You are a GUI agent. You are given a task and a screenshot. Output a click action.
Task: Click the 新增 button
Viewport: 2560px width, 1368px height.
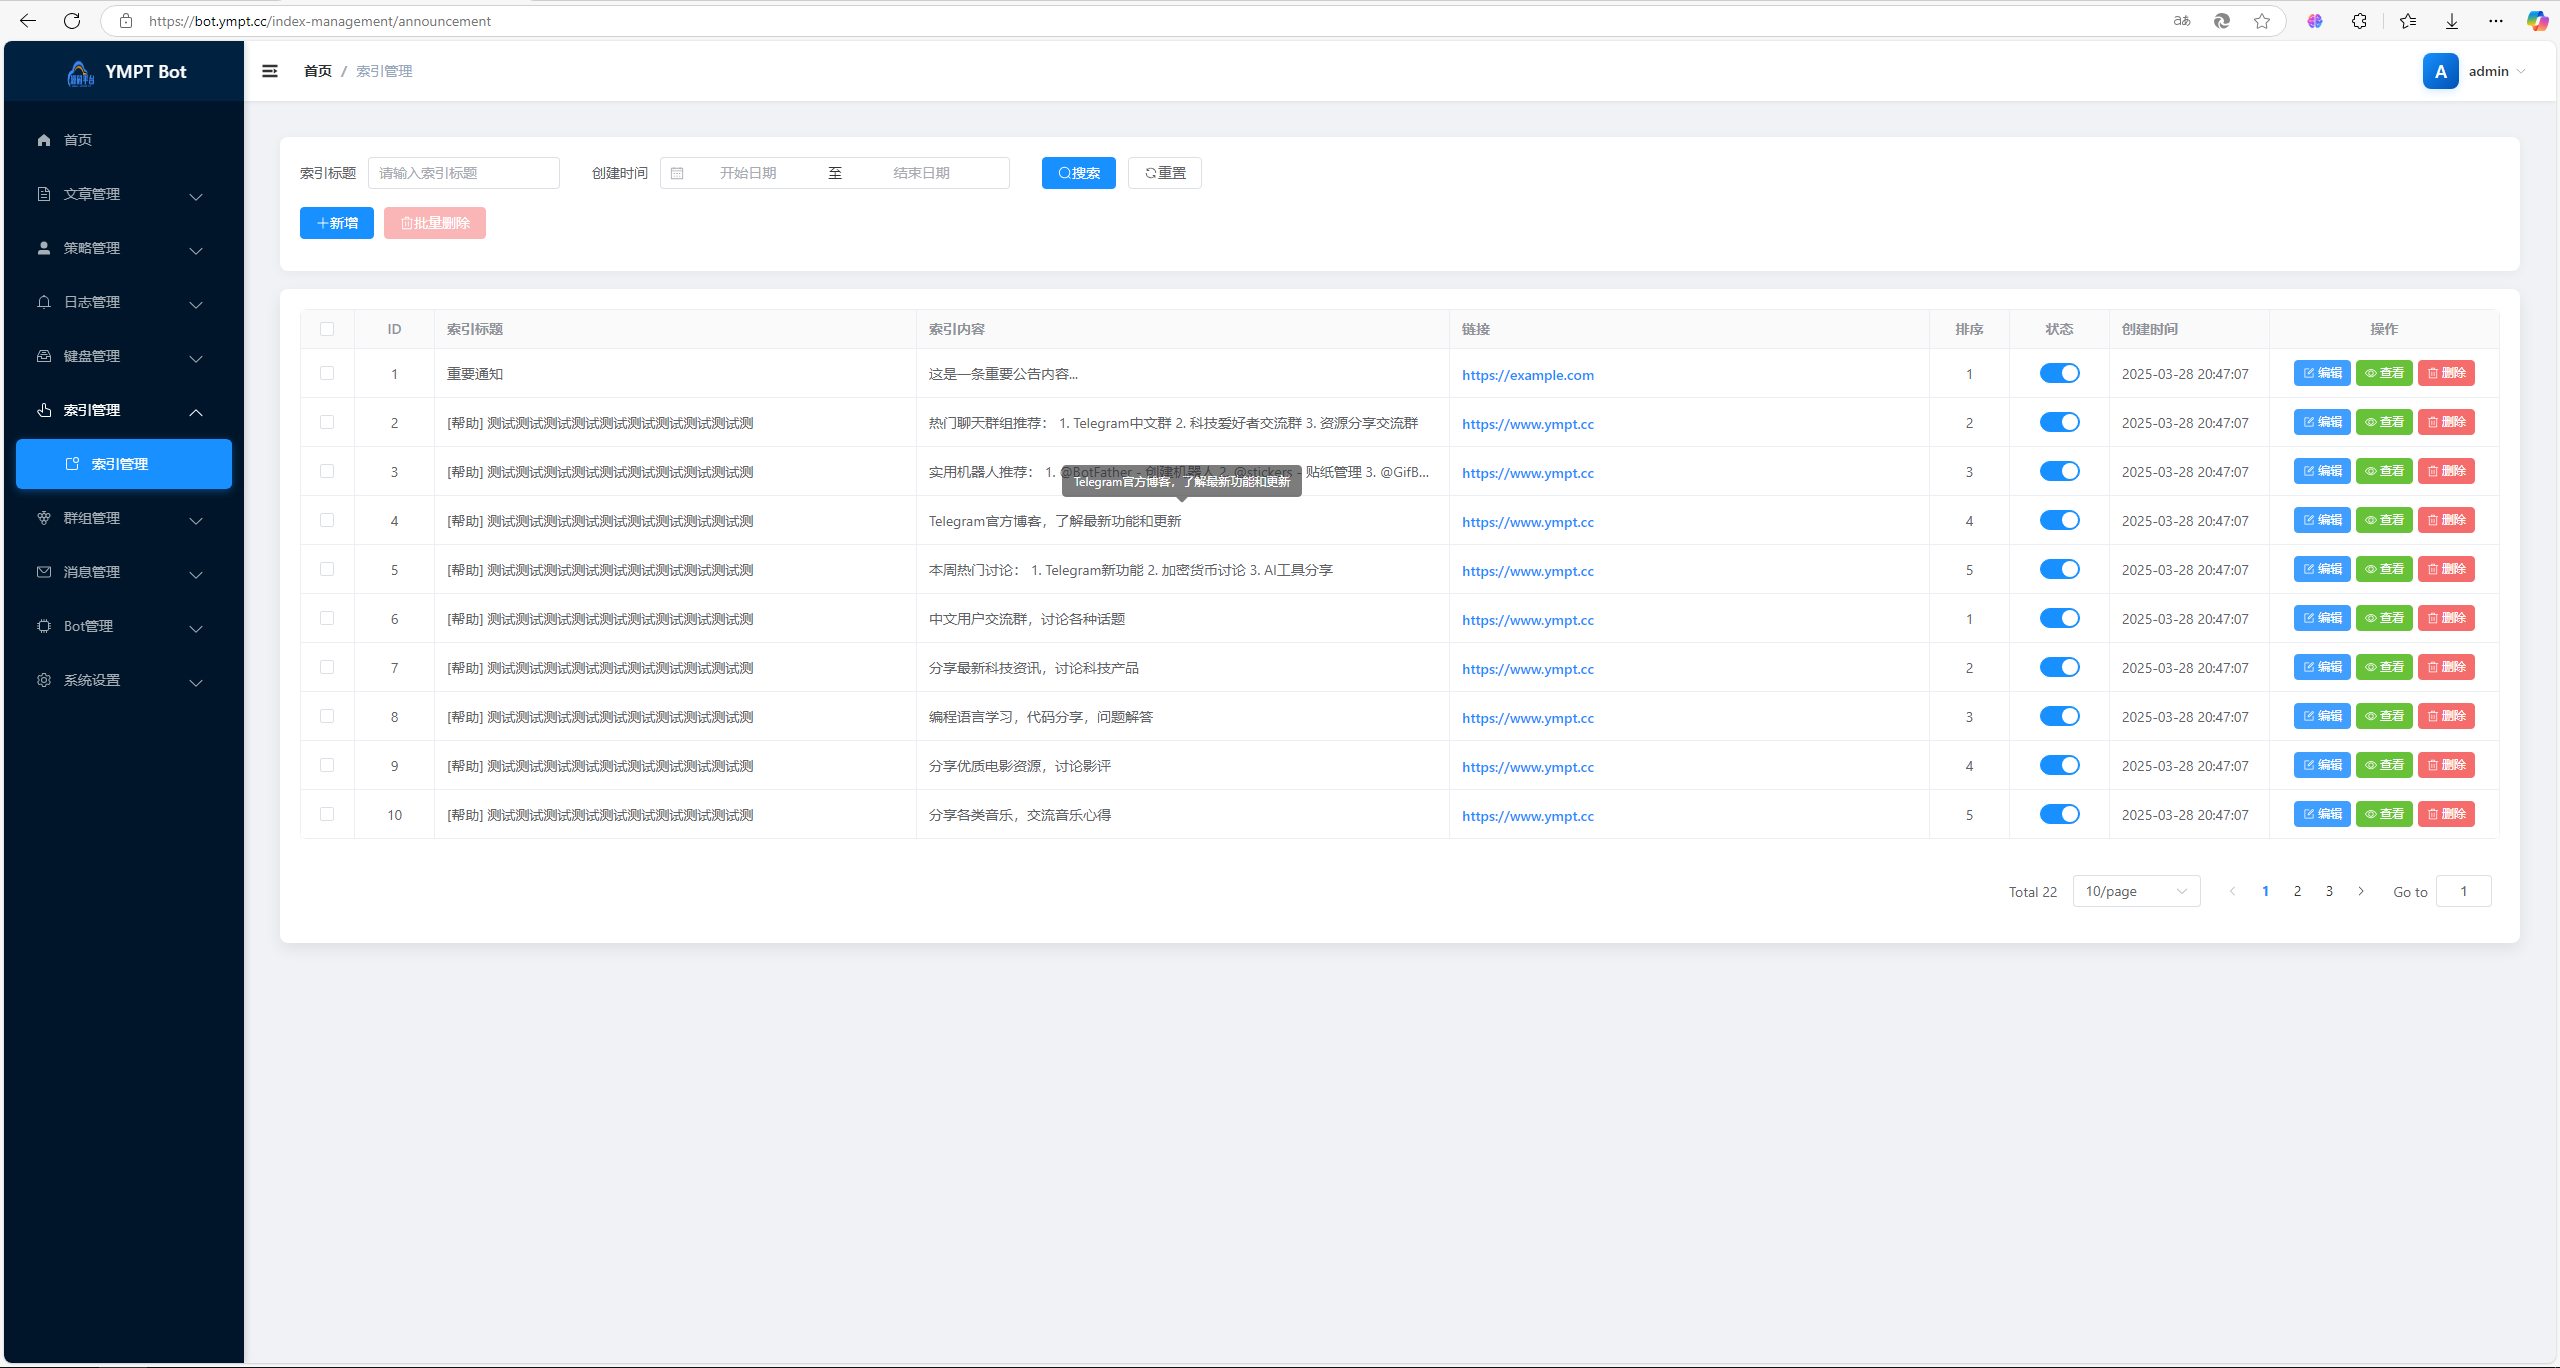[337, 223]
